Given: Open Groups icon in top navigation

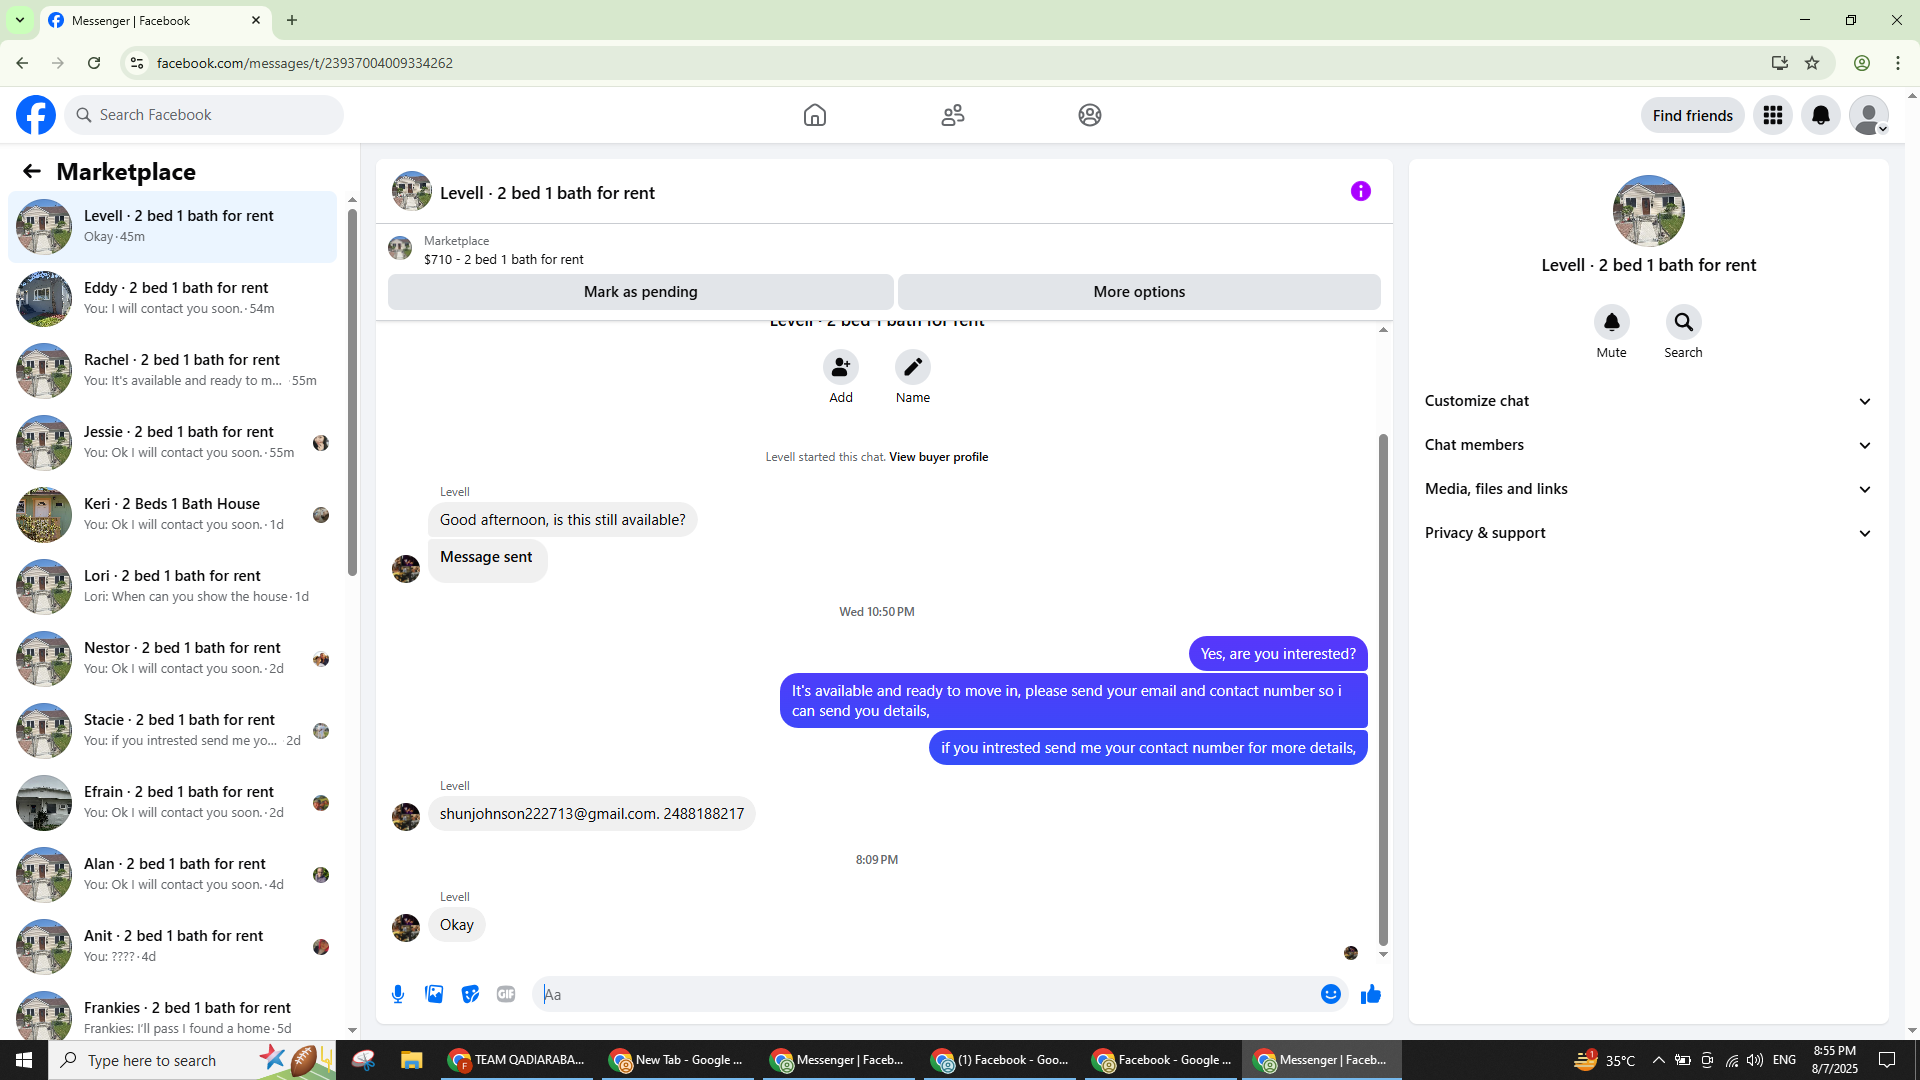Looking at the screenshot, I should (1090, 115).
